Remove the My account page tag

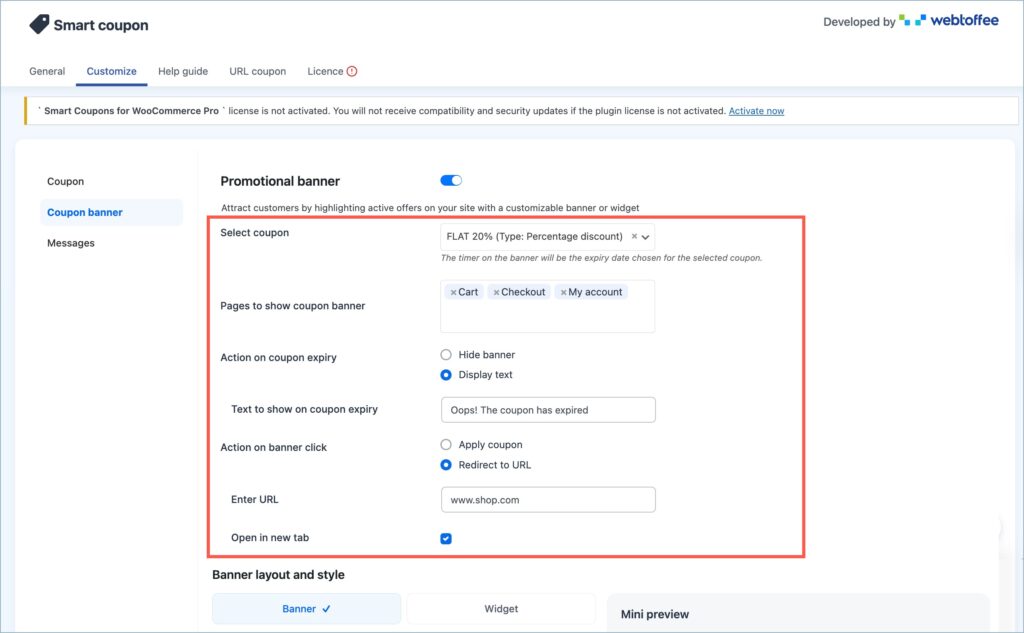[x=564, y=292]
